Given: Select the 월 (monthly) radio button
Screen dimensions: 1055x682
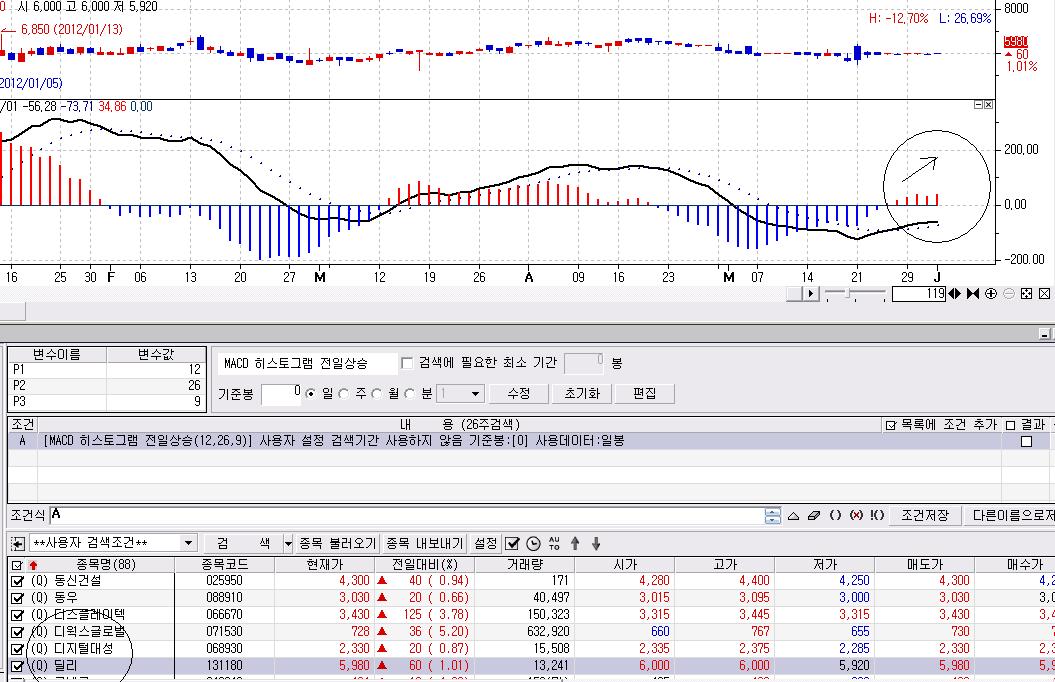Looking at the screenshot, I should [x=377, y=393].
